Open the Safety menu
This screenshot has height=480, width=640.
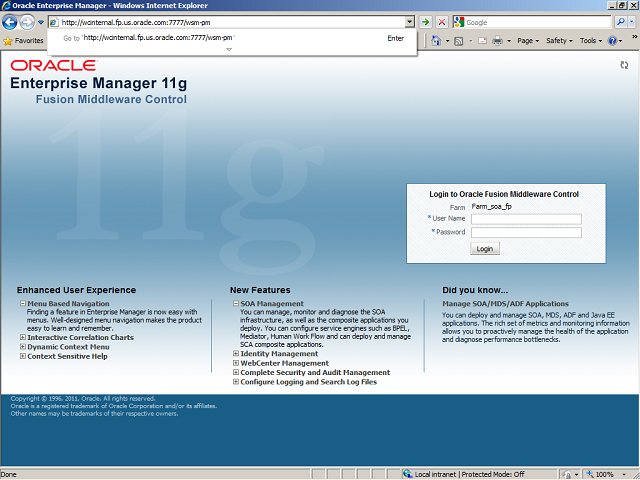559,40
